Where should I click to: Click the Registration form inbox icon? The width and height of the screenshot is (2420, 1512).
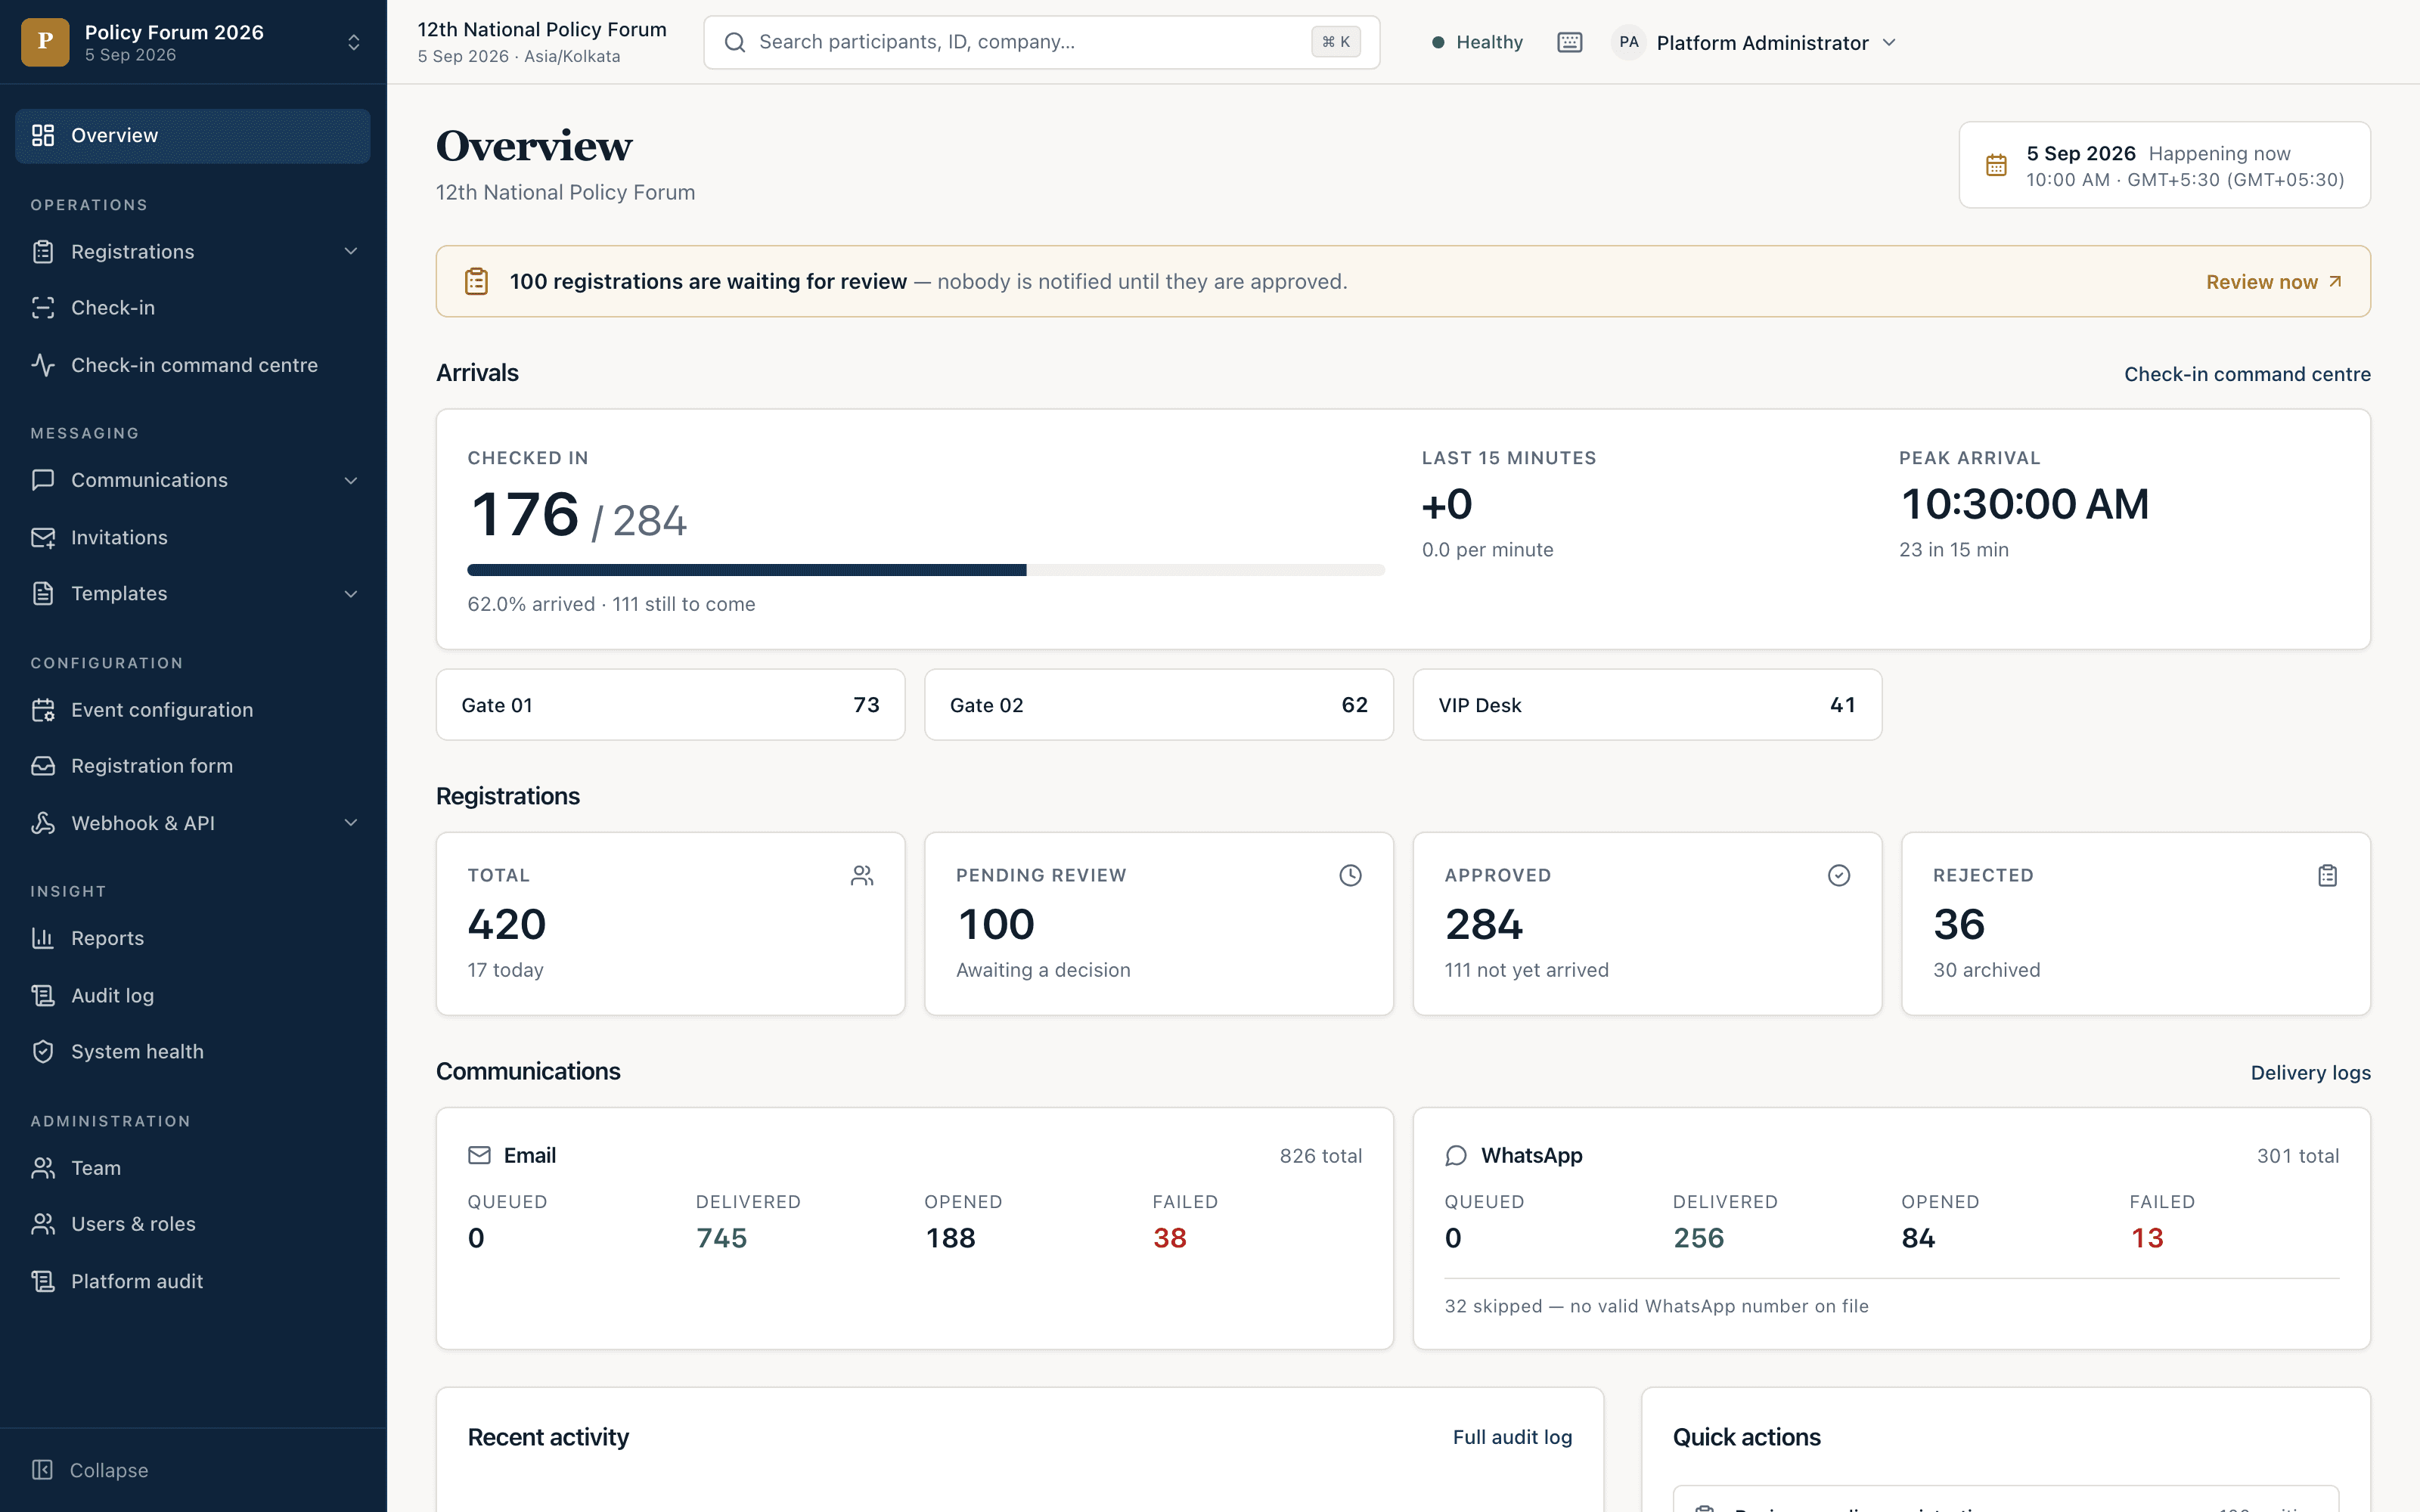click(x=43, y=766)
